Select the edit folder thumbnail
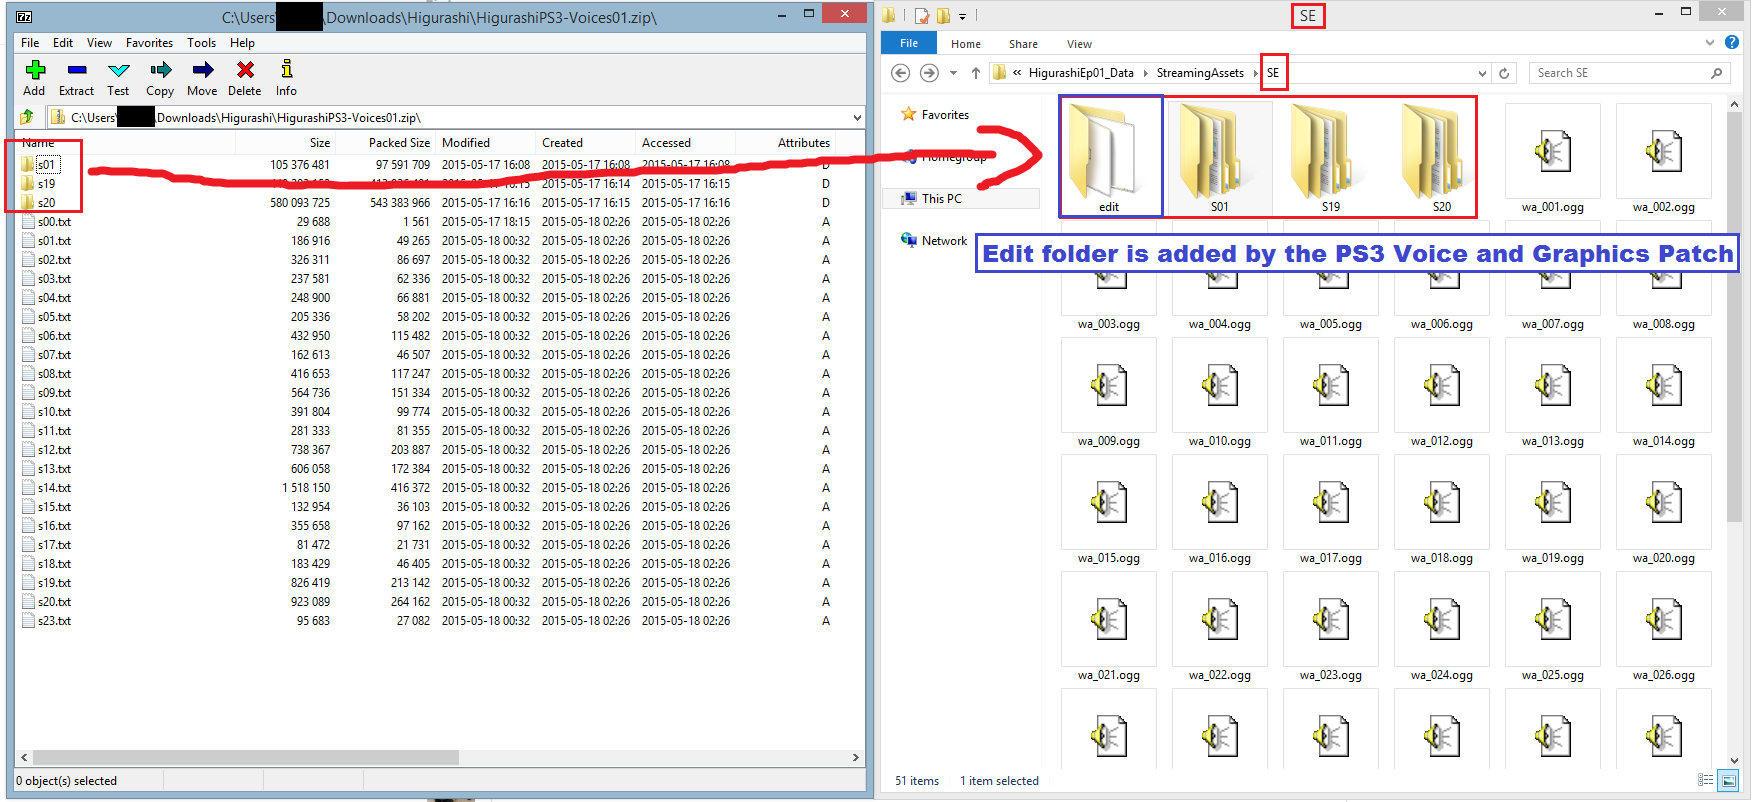This screenshot has width=1752, height=802. 1109,156
